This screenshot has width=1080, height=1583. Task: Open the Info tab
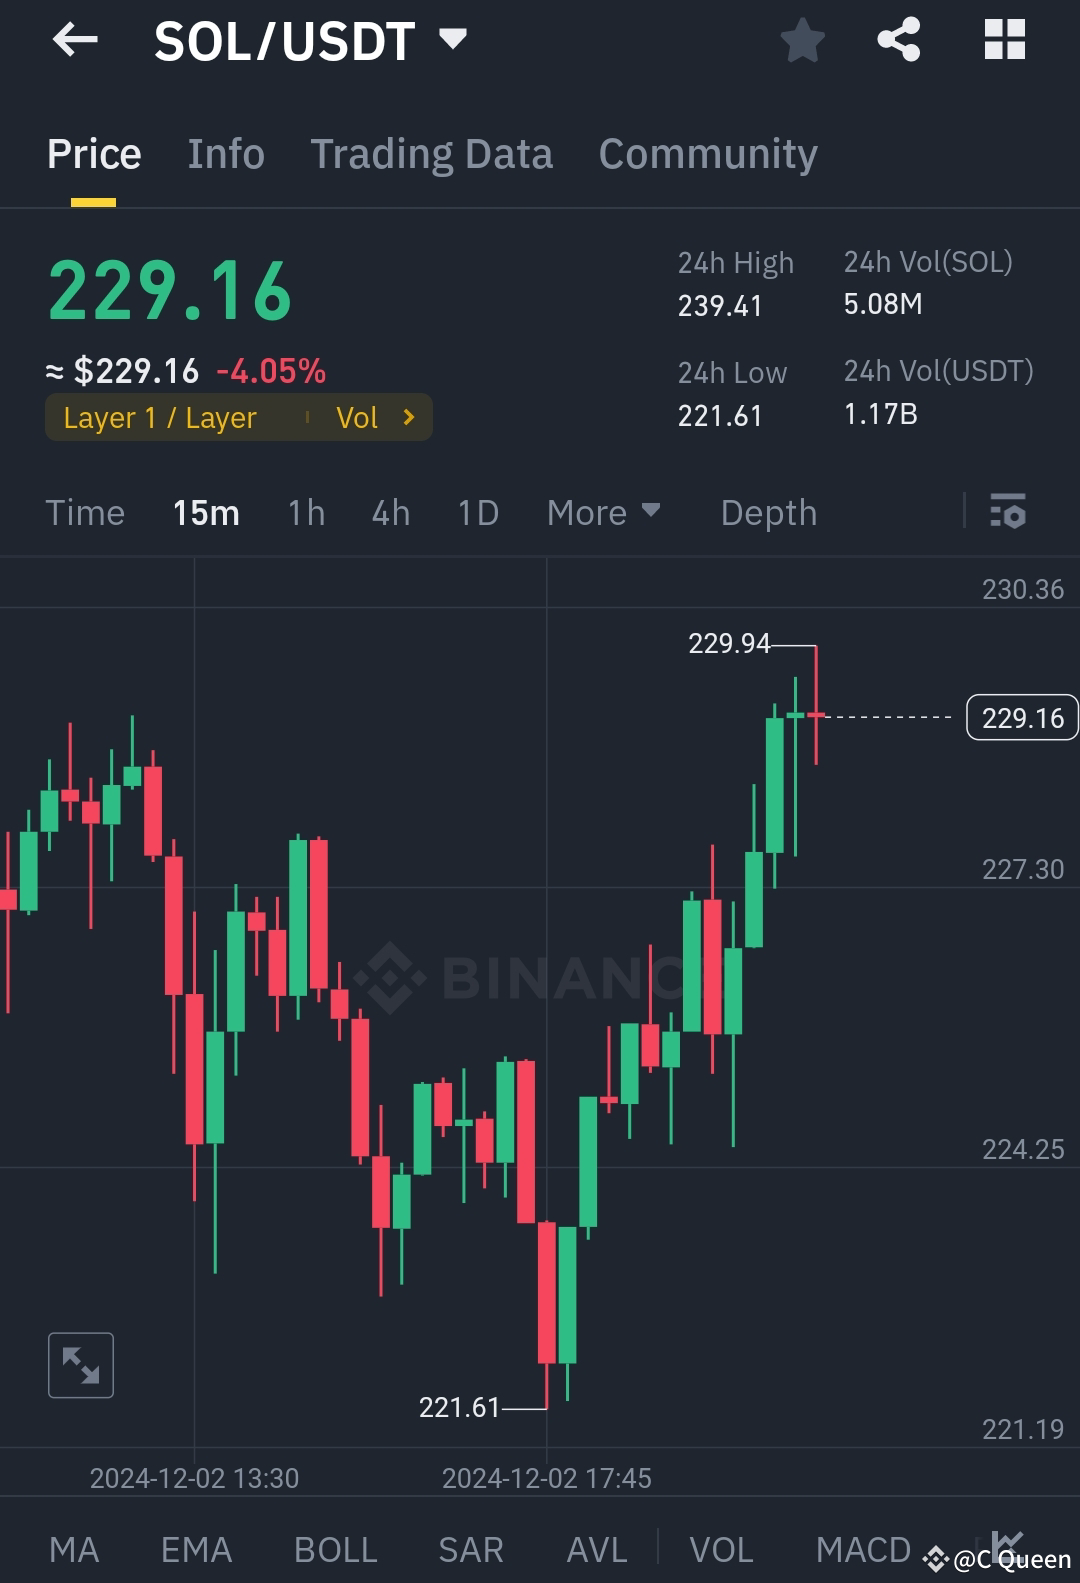coord(225,153)
